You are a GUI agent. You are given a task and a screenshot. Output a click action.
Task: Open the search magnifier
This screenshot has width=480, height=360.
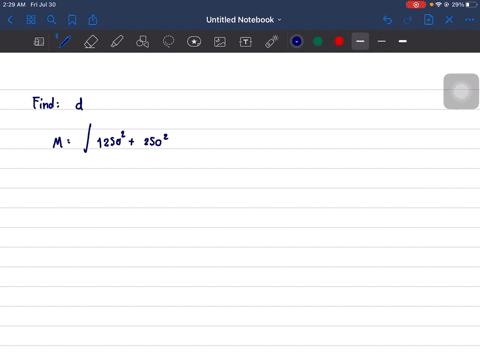coord(51,20)
